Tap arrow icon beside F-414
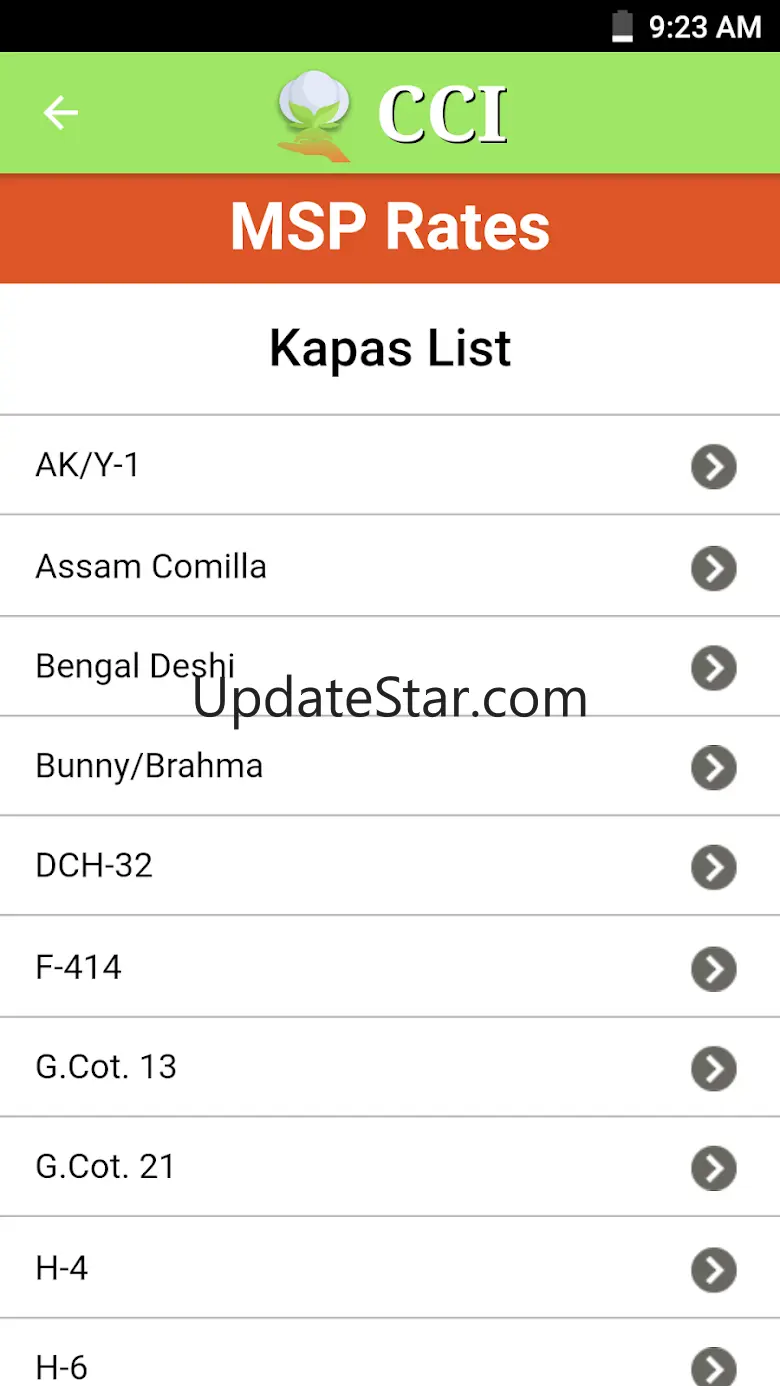The image size is (780, 1386). pos(714,969)
